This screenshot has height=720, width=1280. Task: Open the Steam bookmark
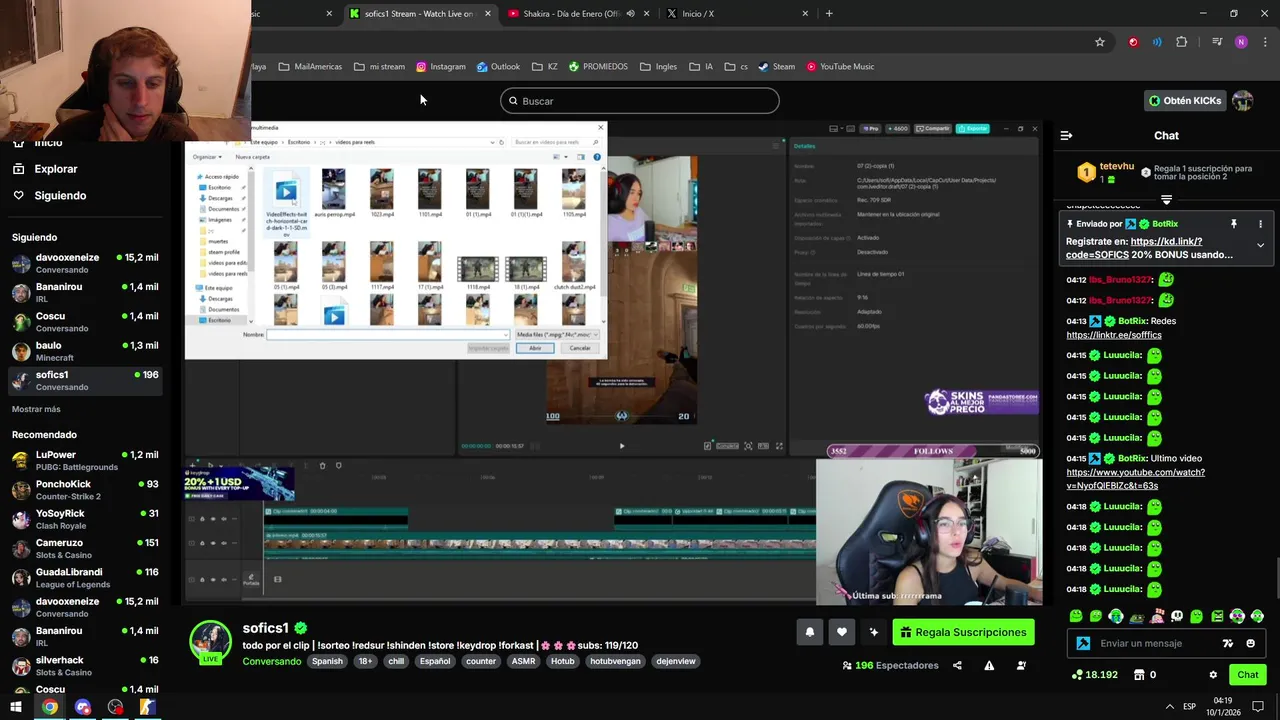(x=776, y=67)
